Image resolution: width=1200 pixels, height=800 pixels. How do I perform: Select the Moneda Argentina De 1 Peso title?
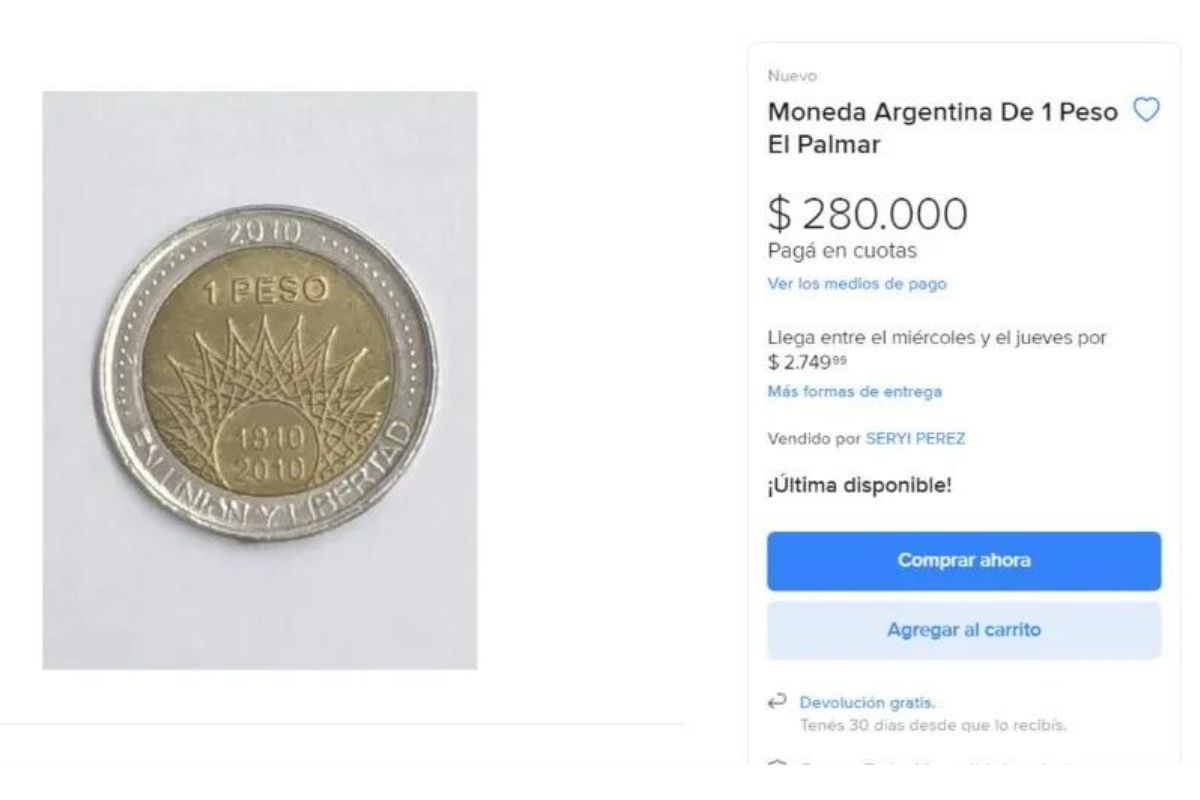(x=942, y=127)
